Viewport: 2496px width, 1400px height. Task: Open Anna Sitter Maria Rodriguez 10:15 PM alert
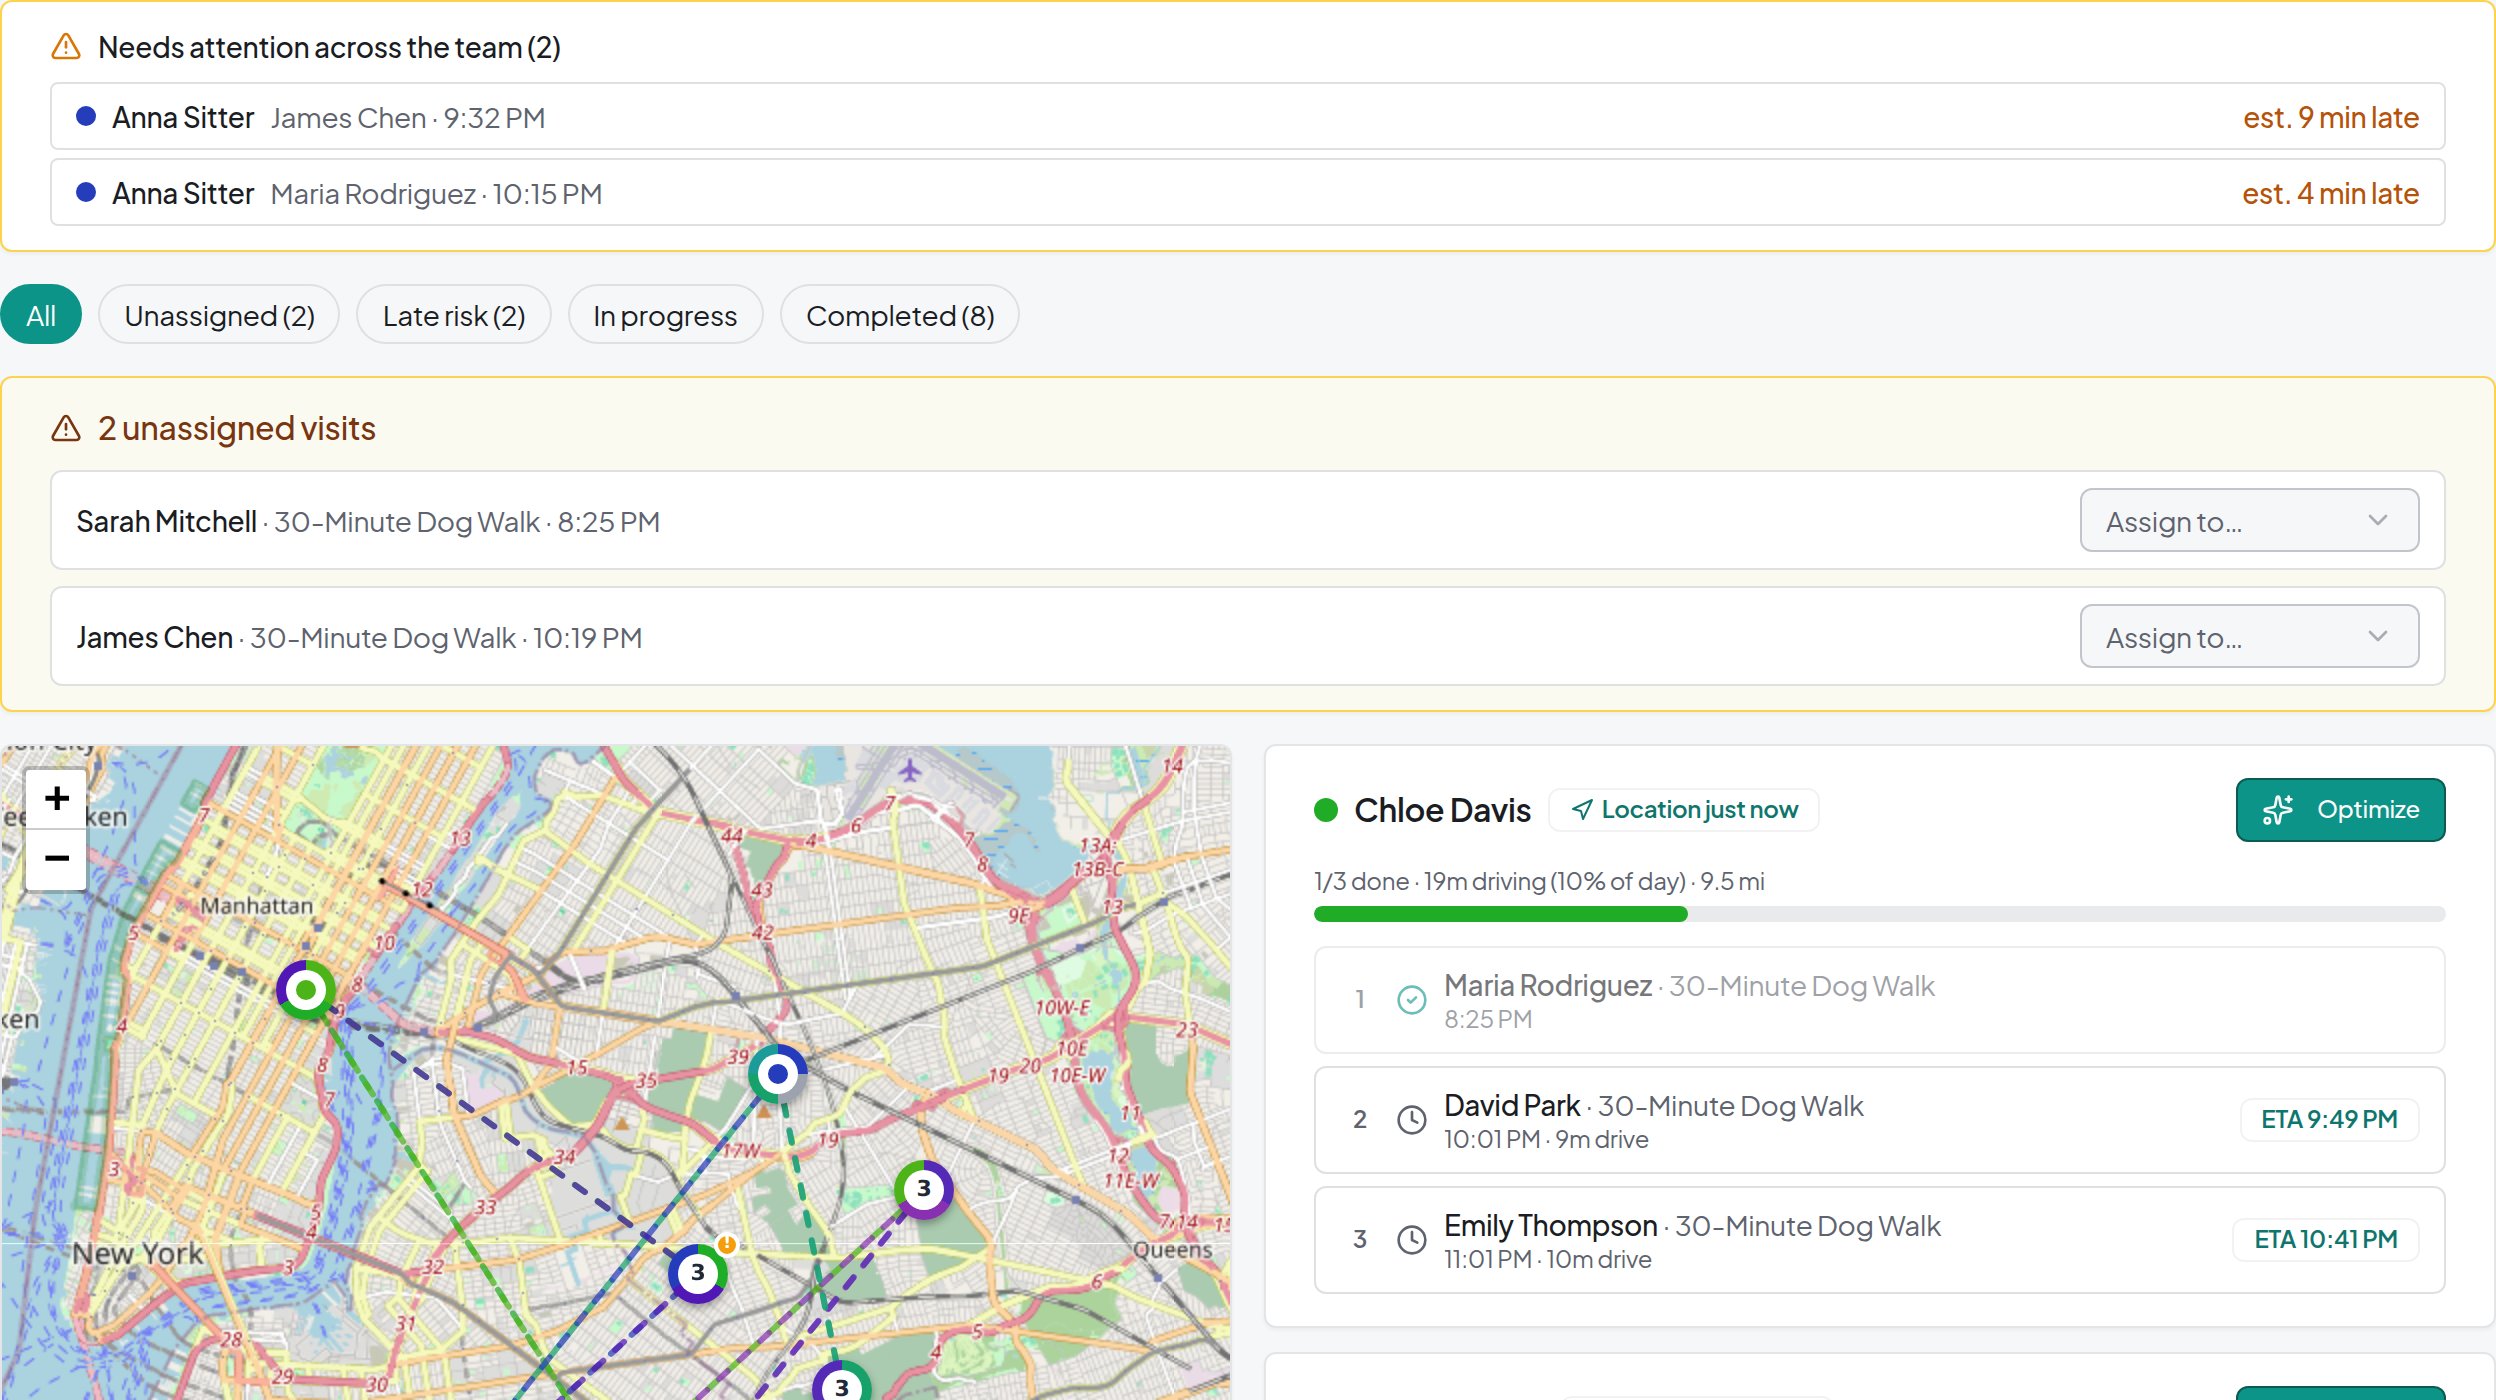click(1248, 193)
